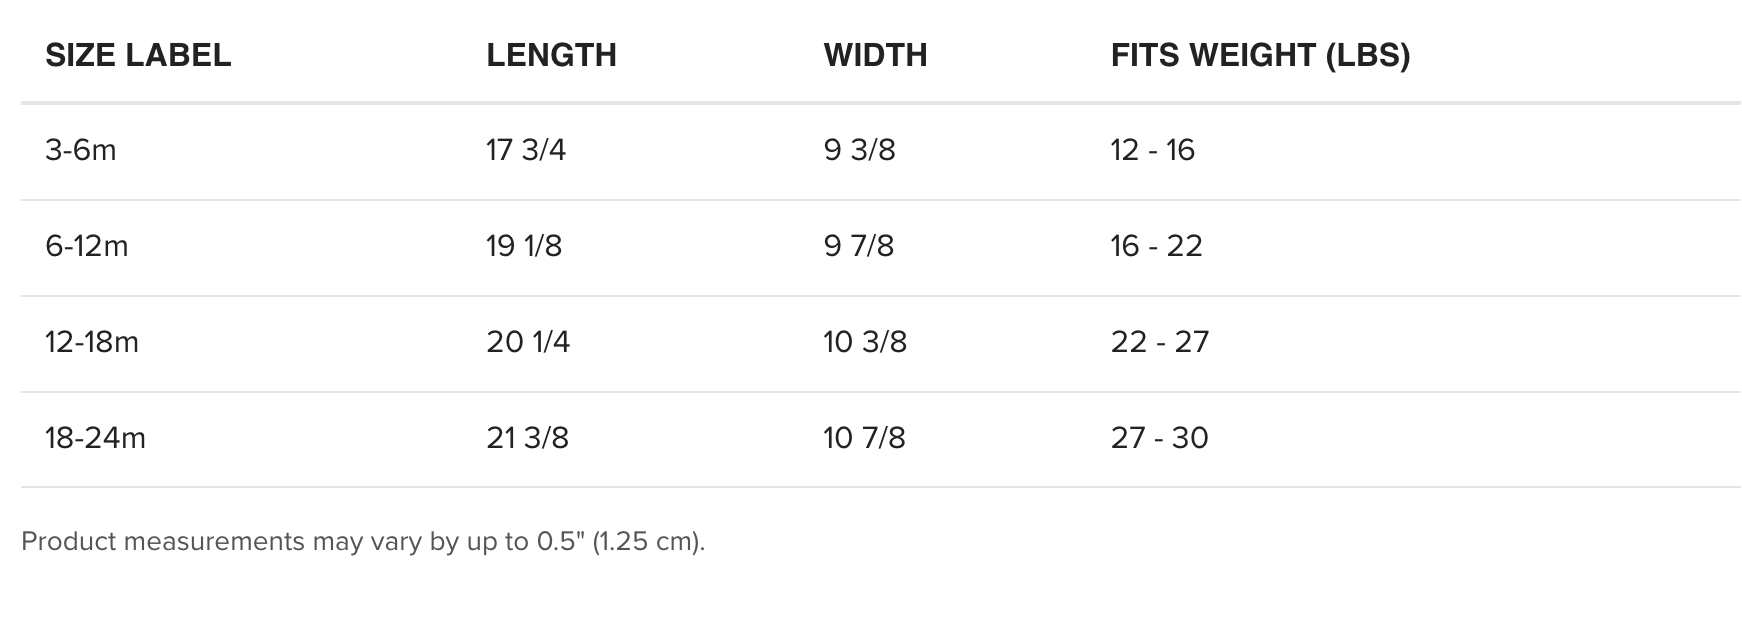Click the 17 3/4 length value
Viewport: 1742px width, 618px height.
click(x=526, y=150)
